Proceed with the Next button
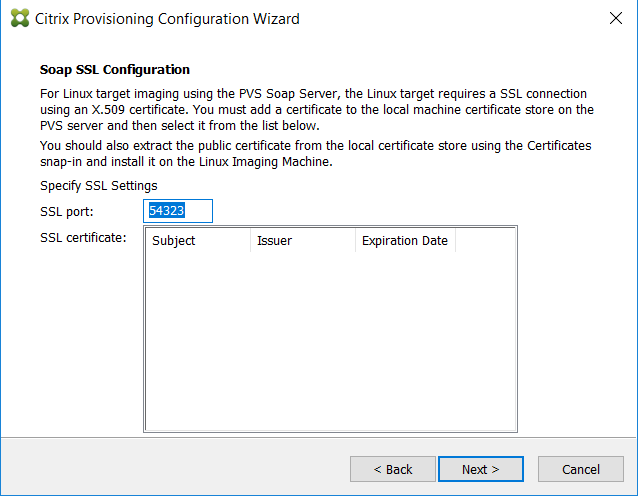This screenshot has width=640, height=497. pos(481,469)
